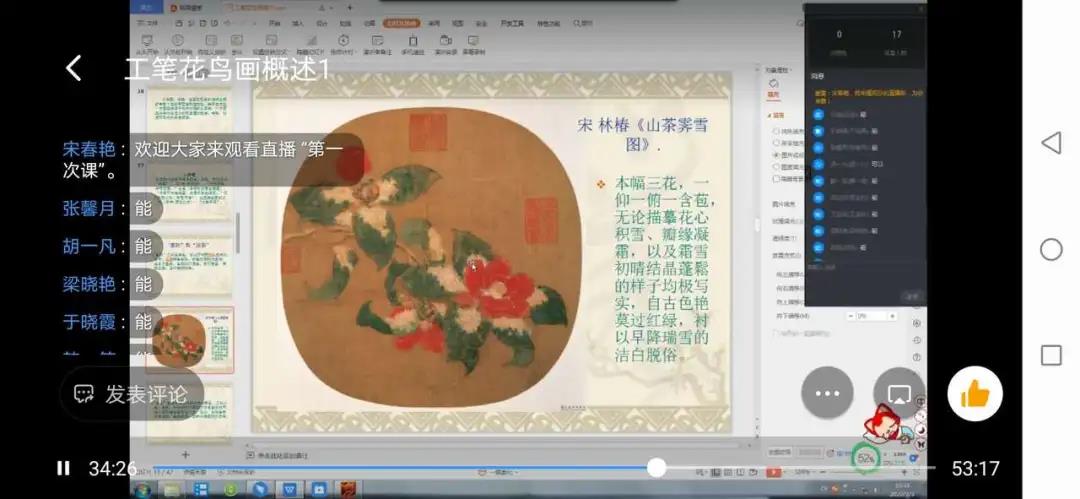Open the three-dot more options button

point(827,393)
